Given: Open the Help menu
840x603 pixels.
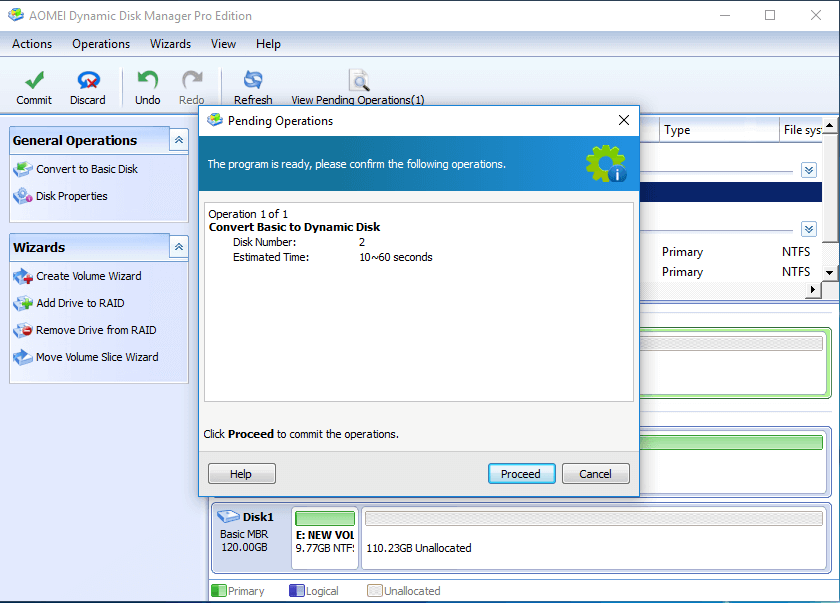Looking at the screenshot, I should pos(268,44).
